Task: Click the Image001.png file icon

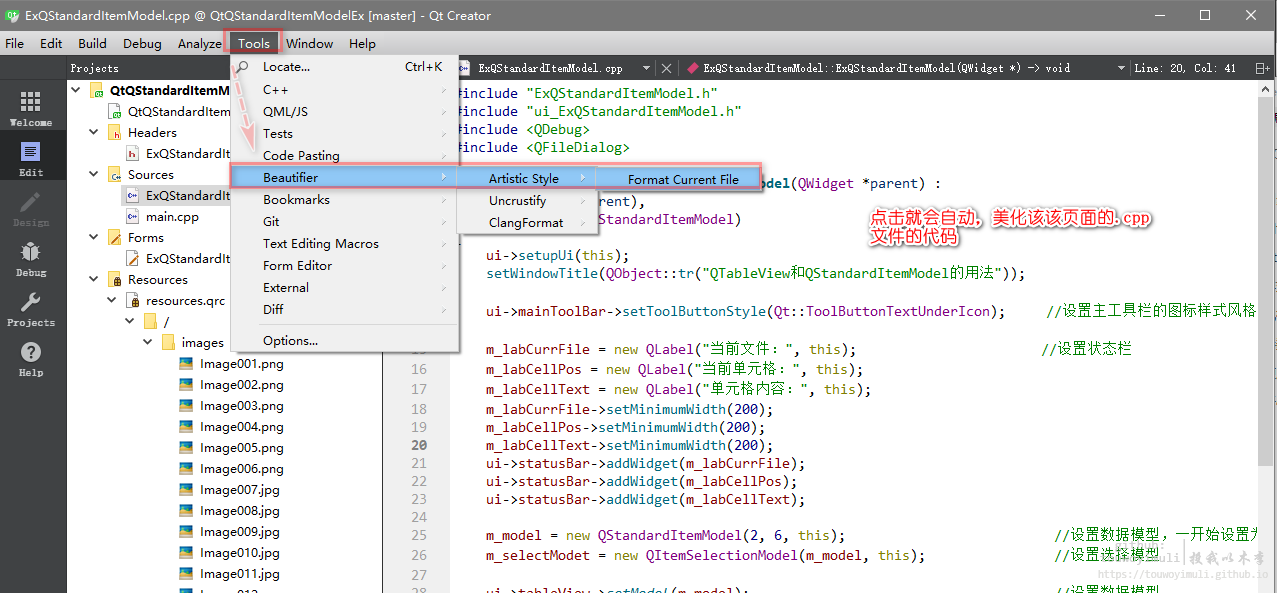Action: [x=186, y=364]
